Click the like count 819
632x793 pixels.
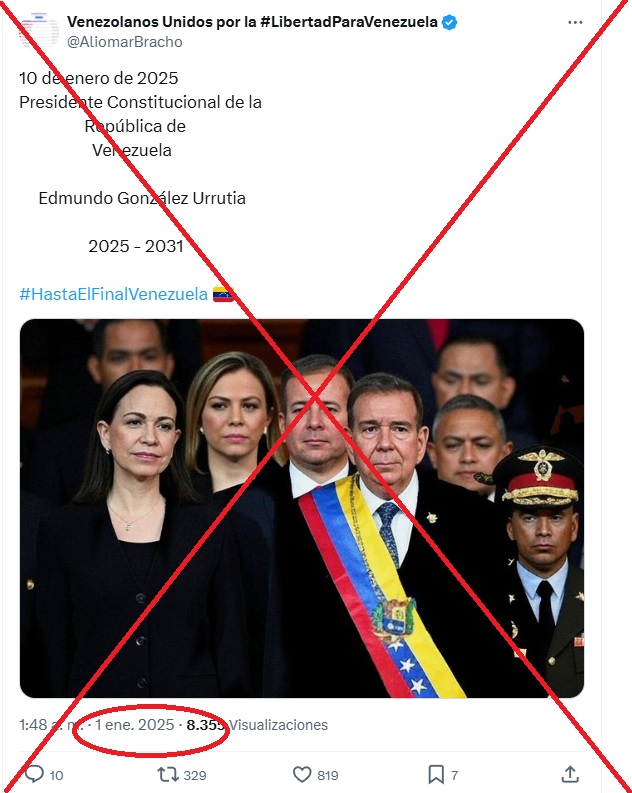(x=328, y=775)
